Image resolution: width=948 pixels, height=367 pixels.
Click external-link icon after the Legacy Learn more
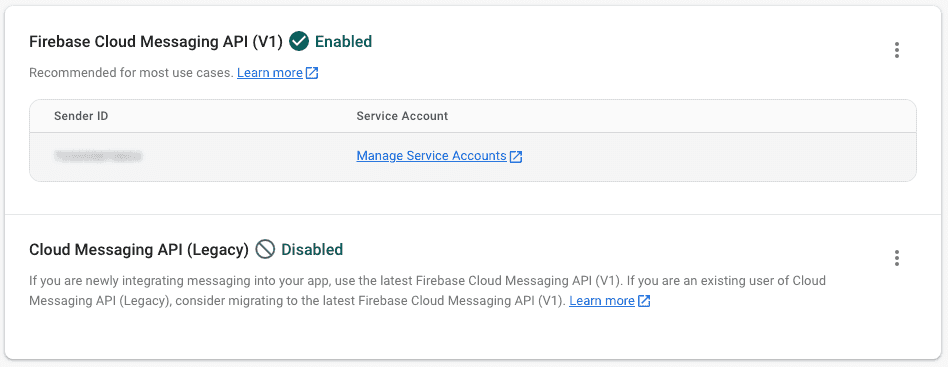point(644,301)
